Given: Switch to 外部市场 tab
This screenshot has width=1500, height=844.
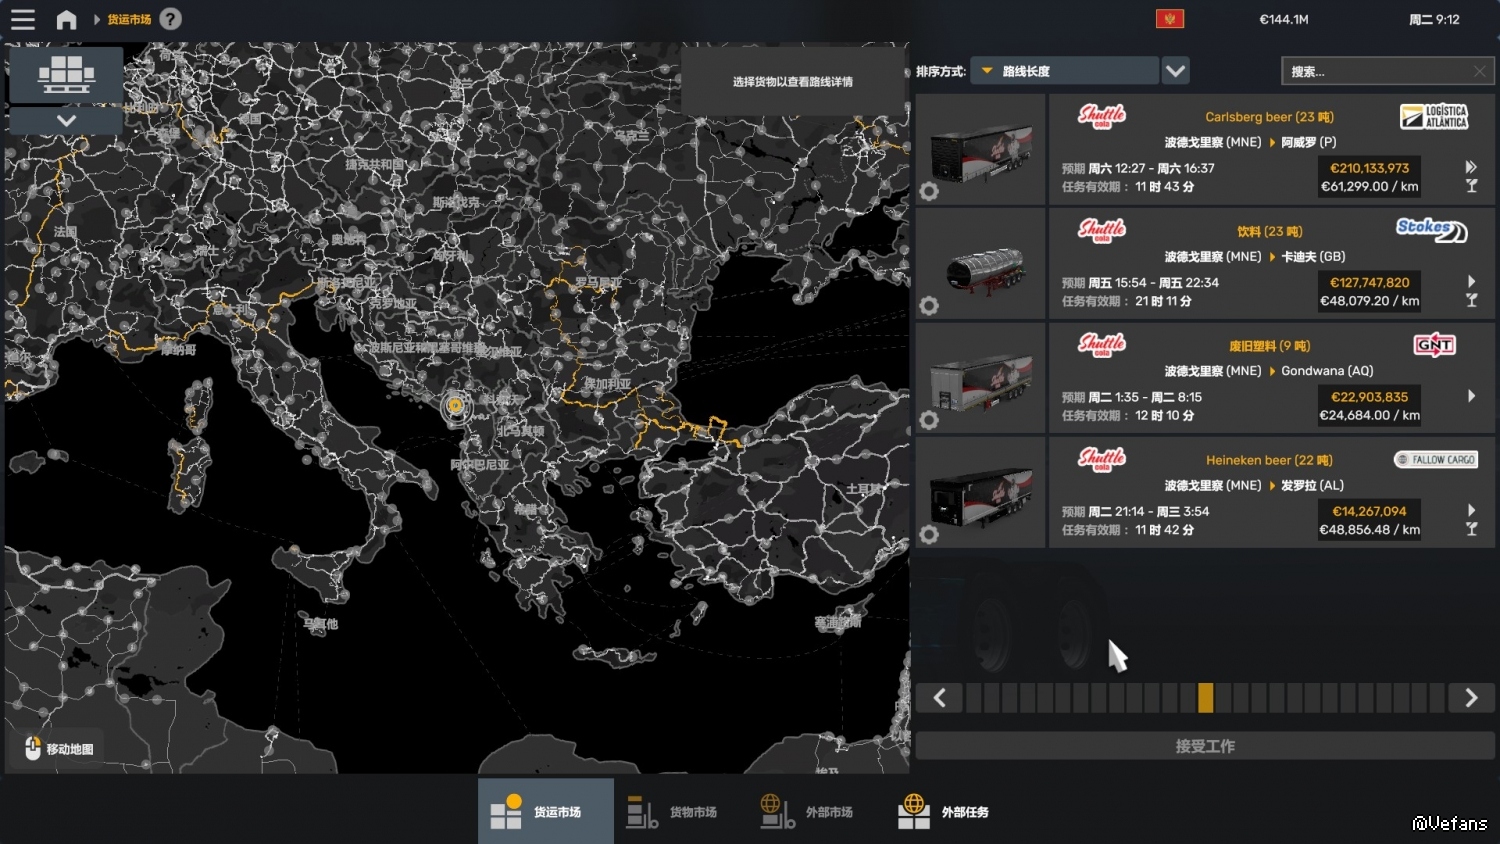Looking at the screenshot, I should click(x=808, y=812).
